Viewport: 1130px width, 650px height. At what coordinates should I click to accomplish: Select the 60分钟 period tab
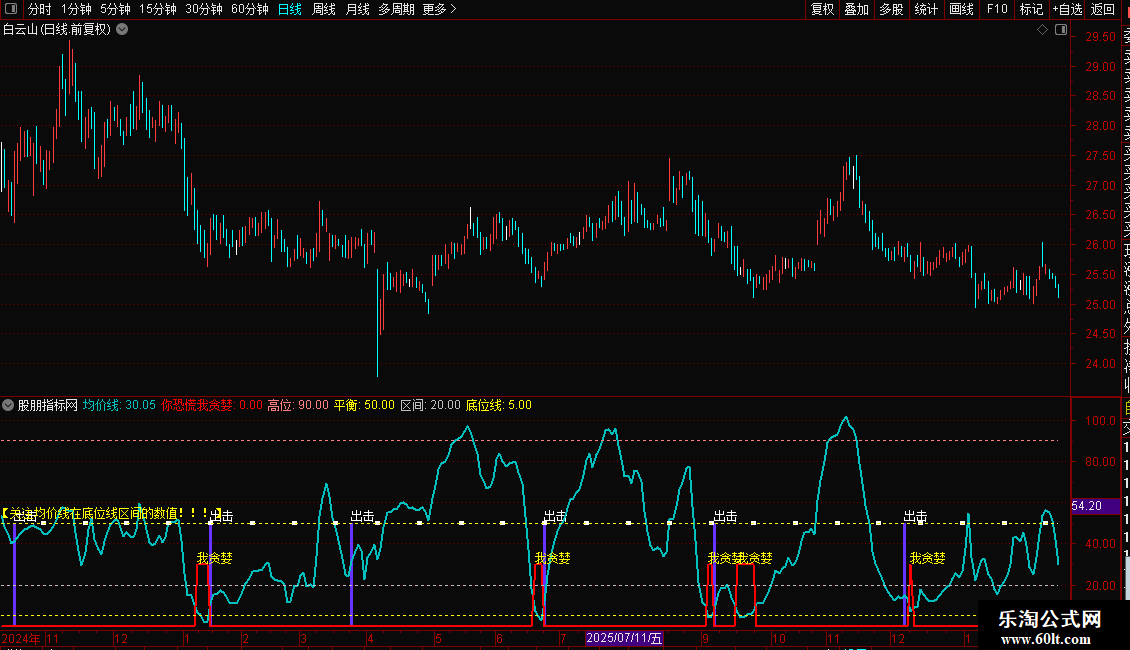point(250,9)
